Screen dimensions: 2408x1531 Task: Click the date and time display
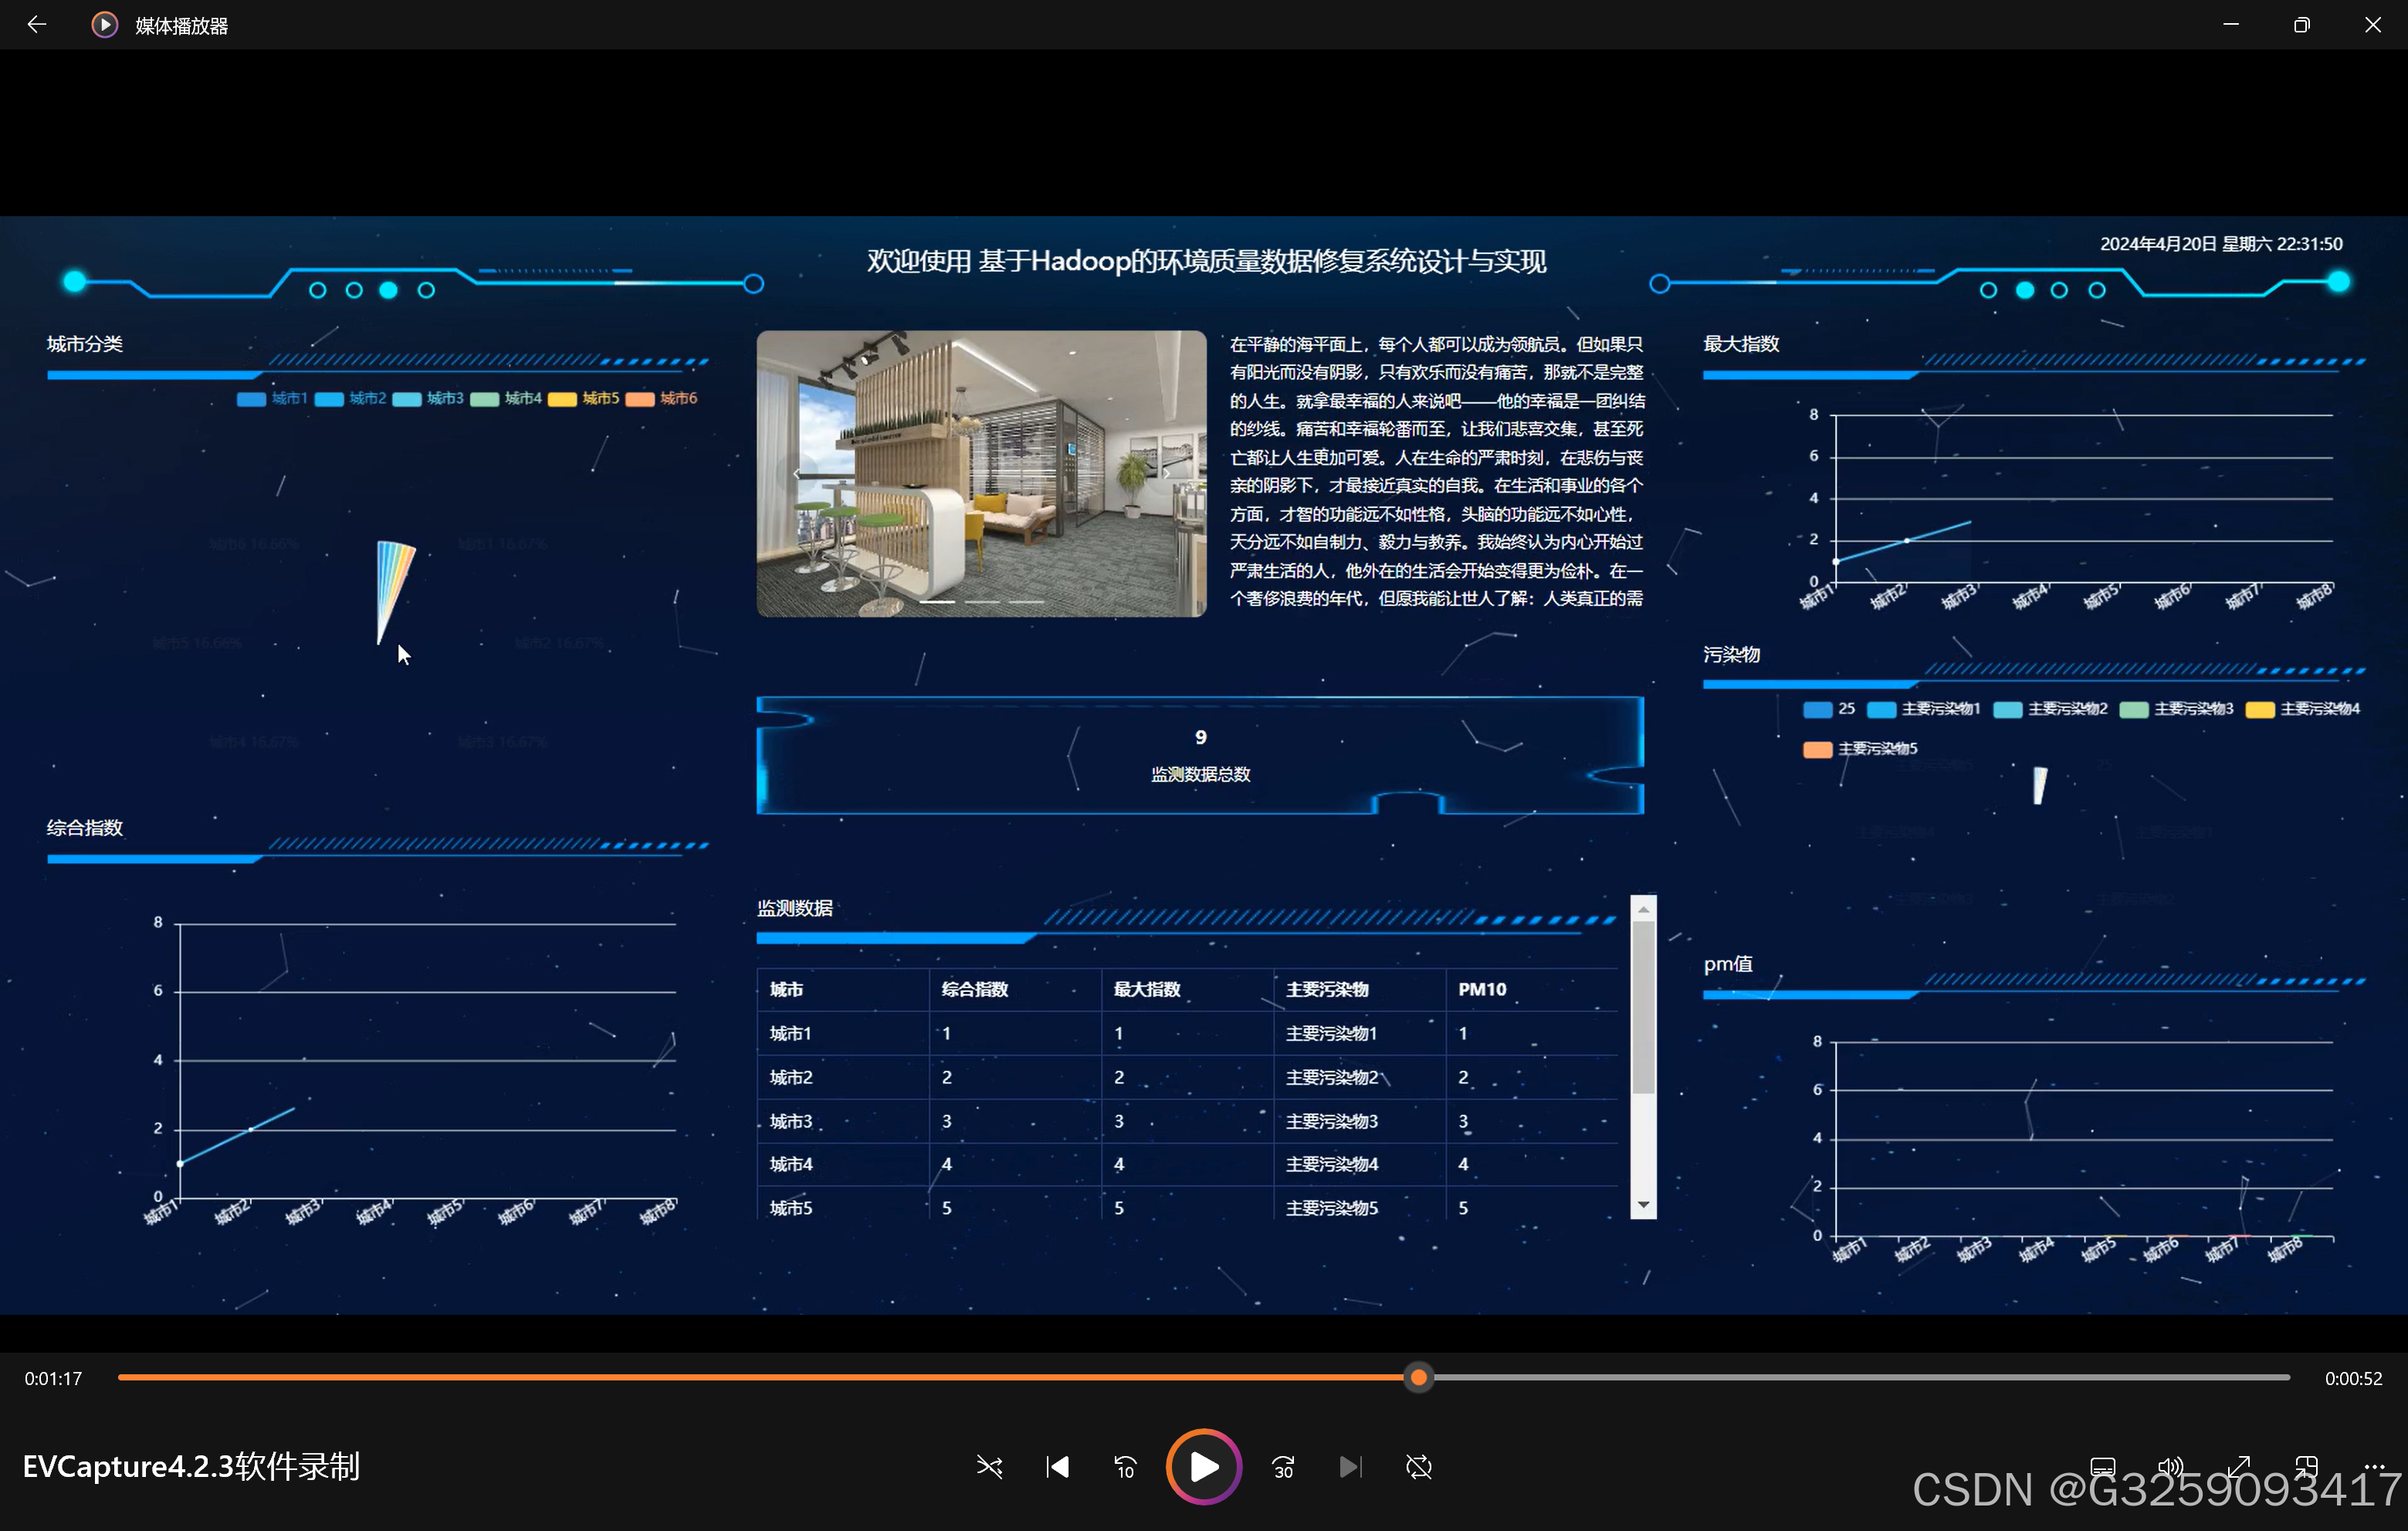coord(2220,244)
